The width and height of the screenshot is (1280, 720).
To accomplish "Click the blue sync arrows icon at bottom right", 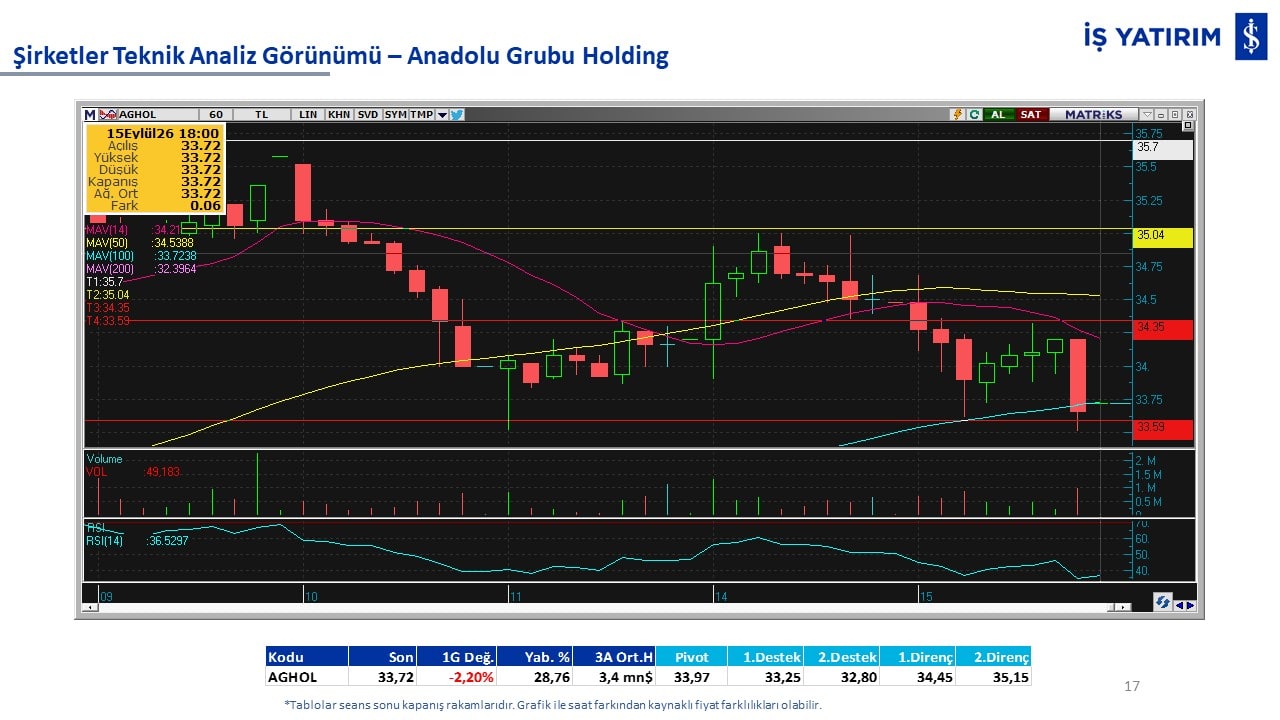I will coord(1163,602).
